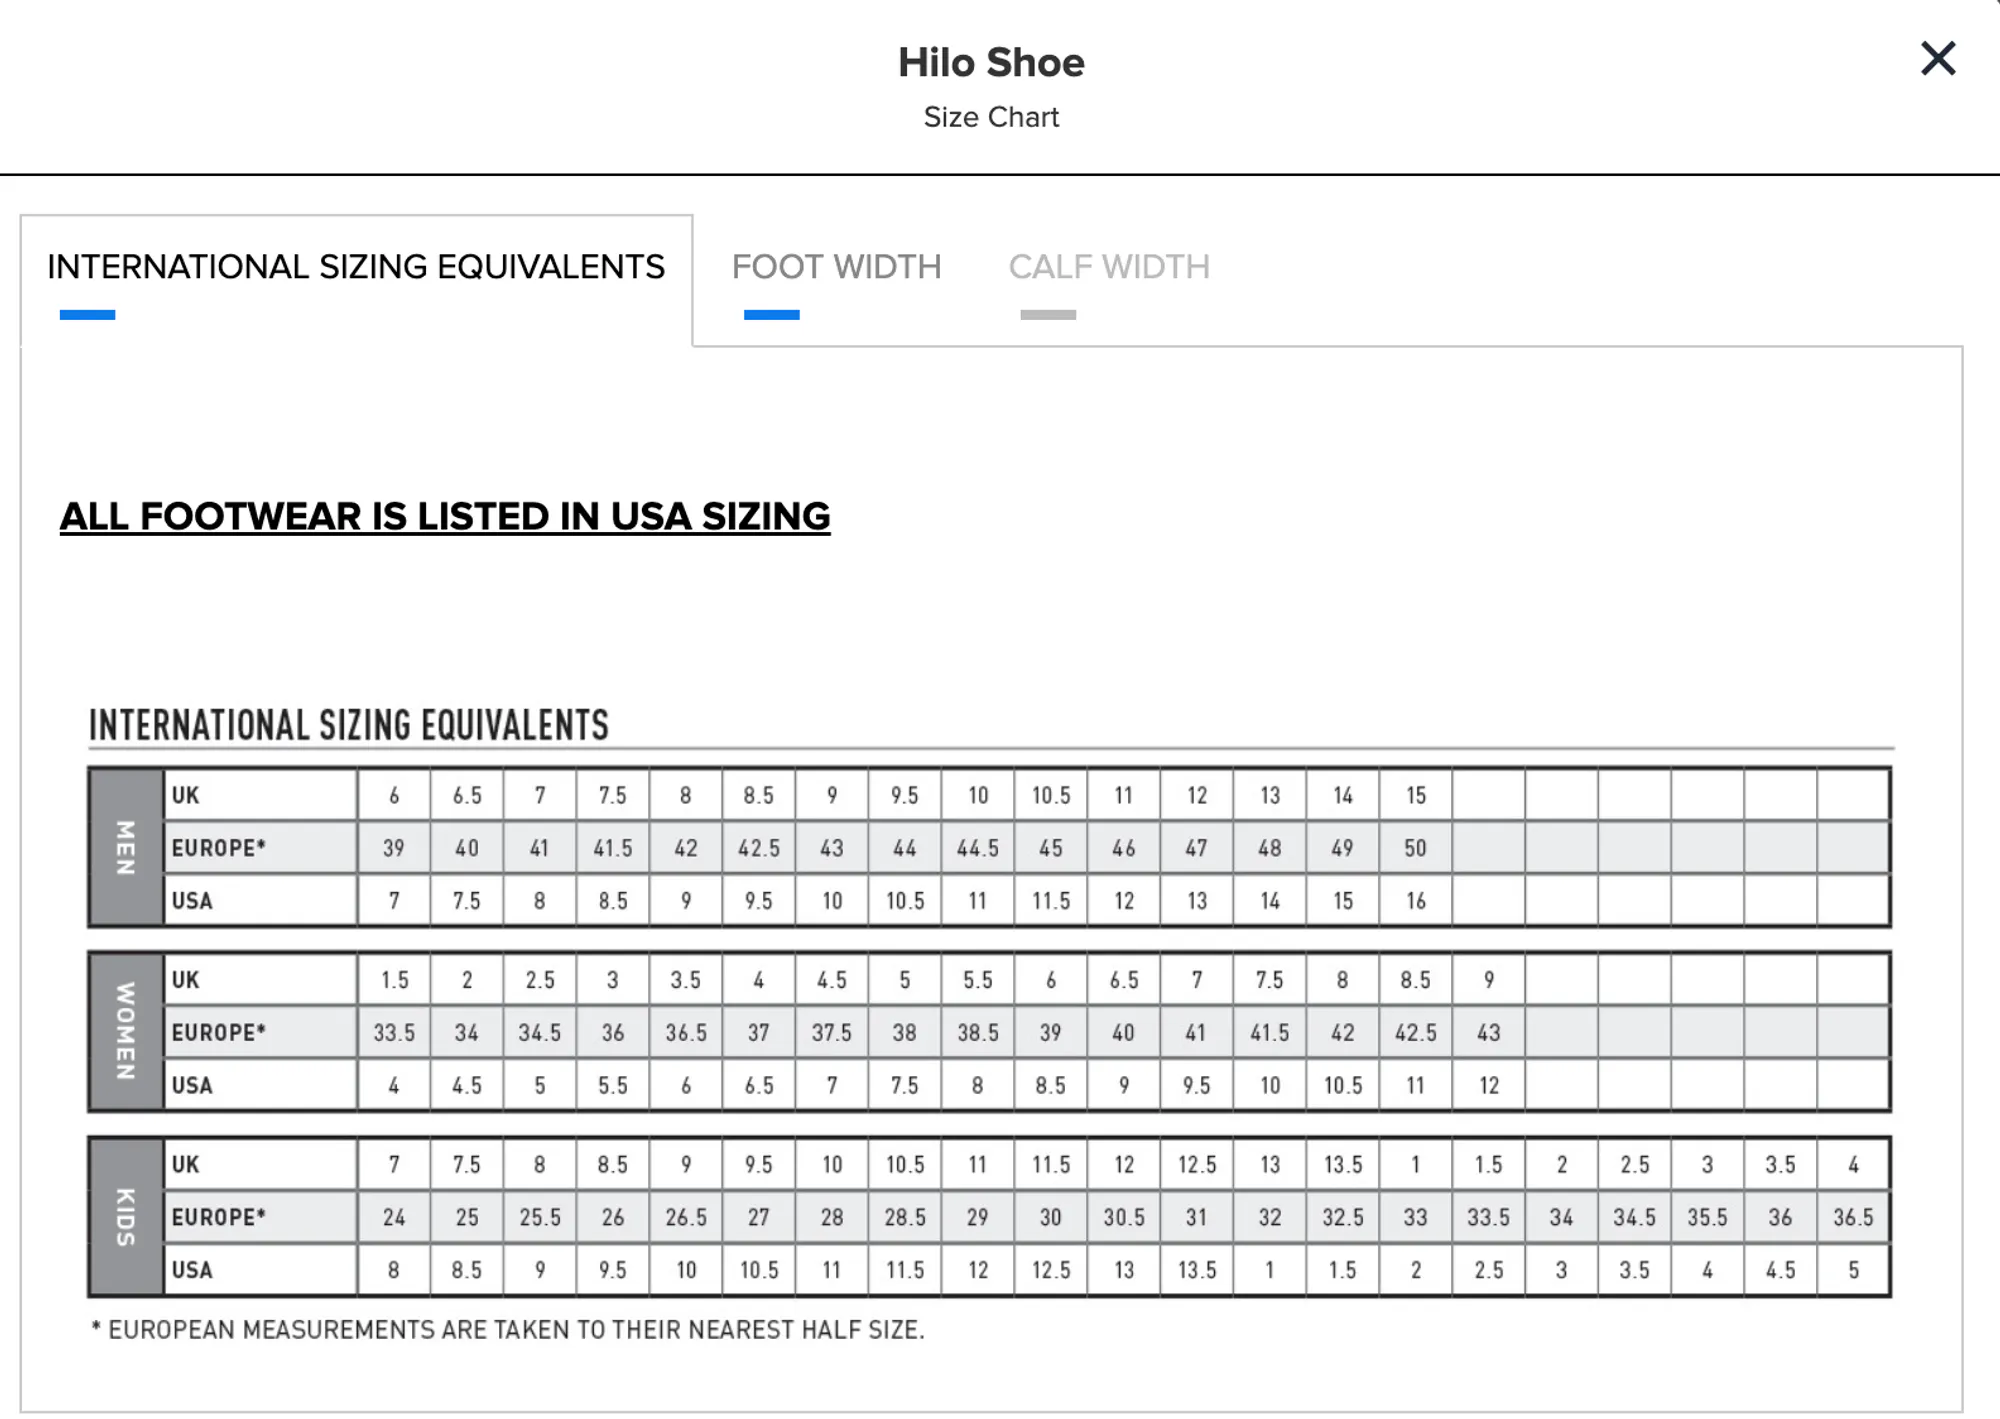Click the men's Europe 44.5 cell

coord(977,849)
